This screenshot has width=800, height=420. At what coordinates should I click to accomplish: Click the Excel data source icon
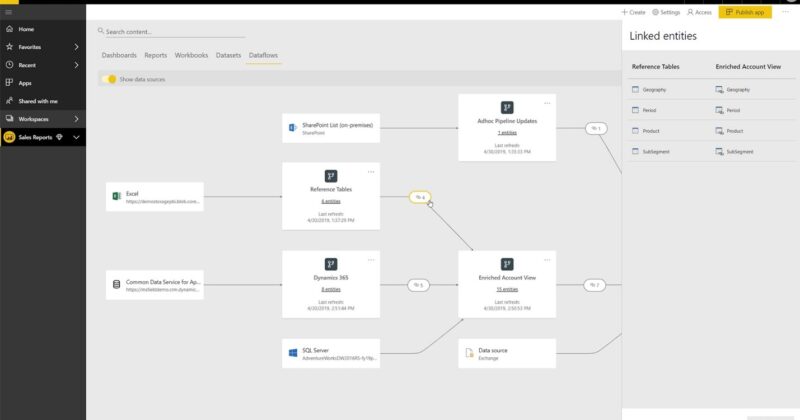[116, 196]
